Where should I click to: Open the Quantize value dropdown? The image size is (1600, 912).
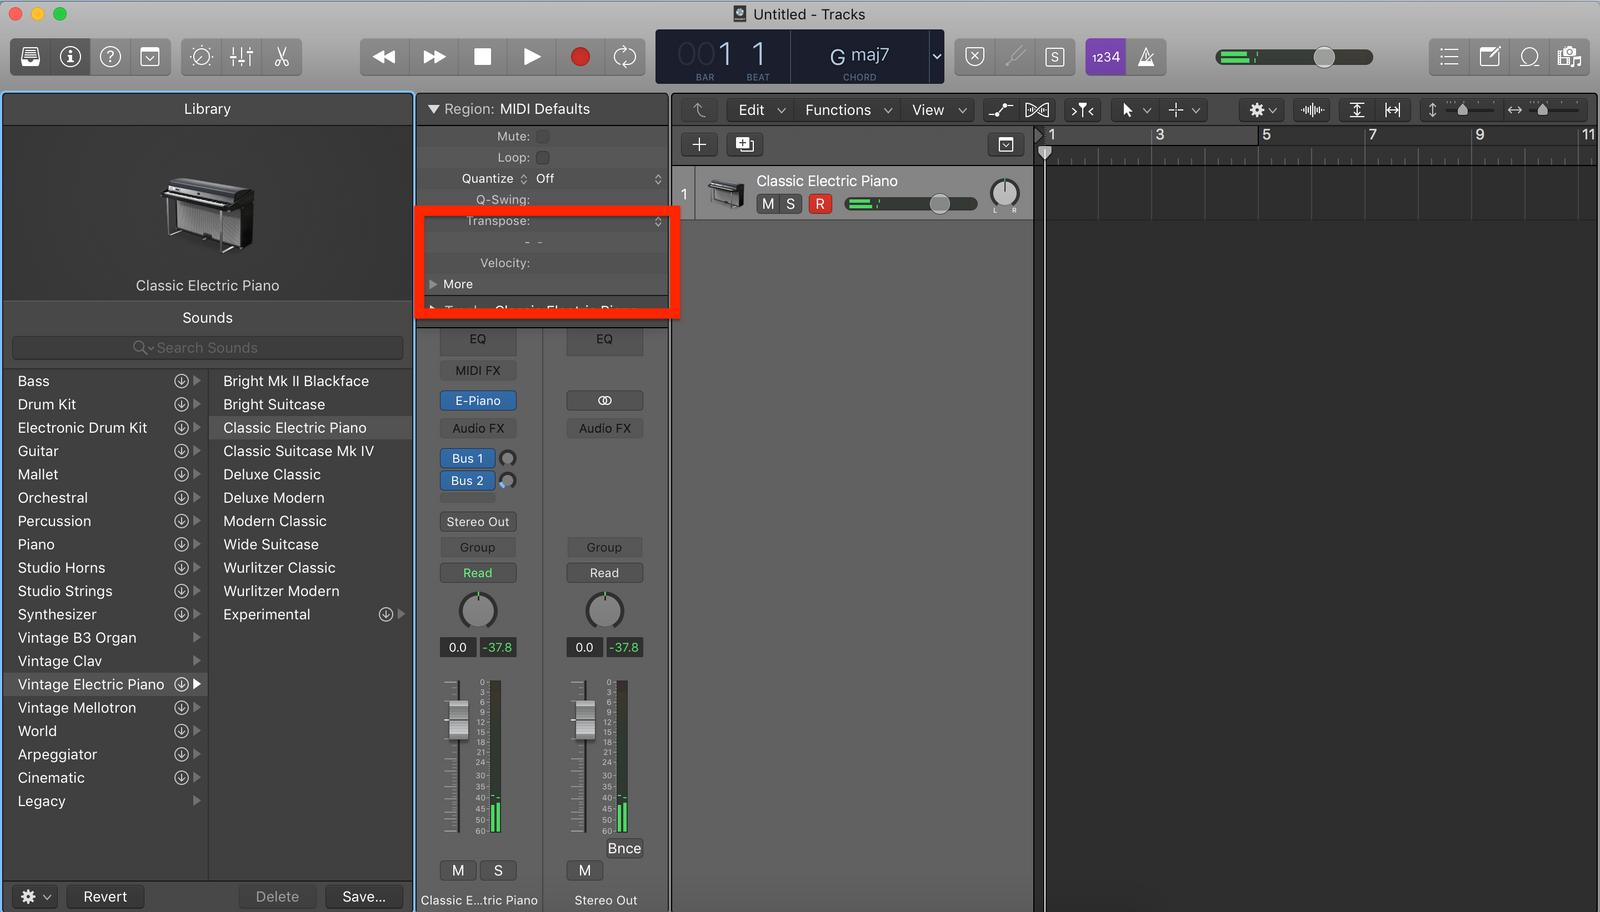[599, 179]
